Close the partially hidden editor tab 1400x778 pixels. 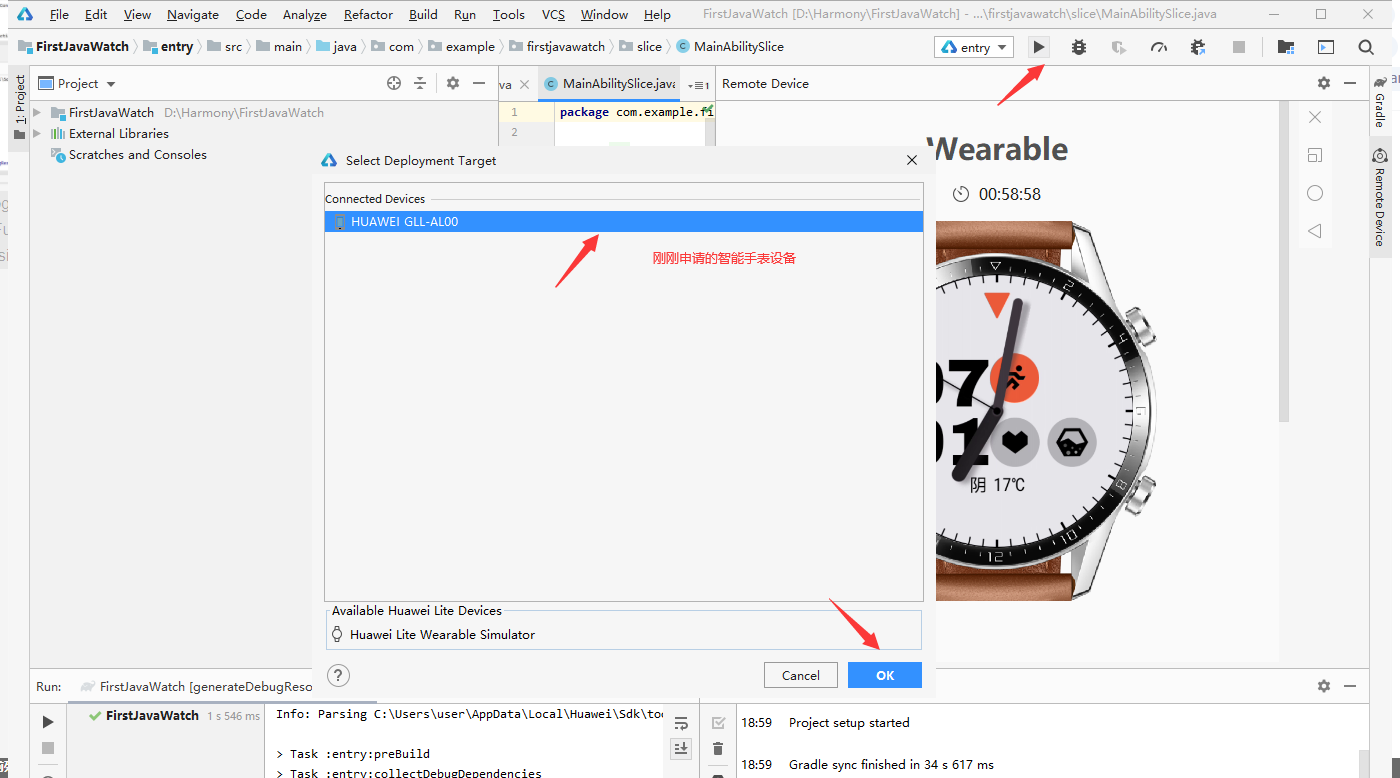[524, 85]
